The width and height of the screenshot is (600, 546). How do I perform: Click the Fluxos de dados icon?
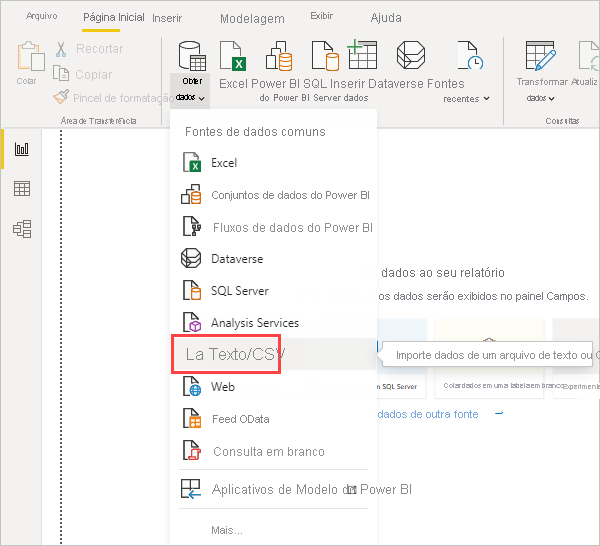tap(192, 227)
